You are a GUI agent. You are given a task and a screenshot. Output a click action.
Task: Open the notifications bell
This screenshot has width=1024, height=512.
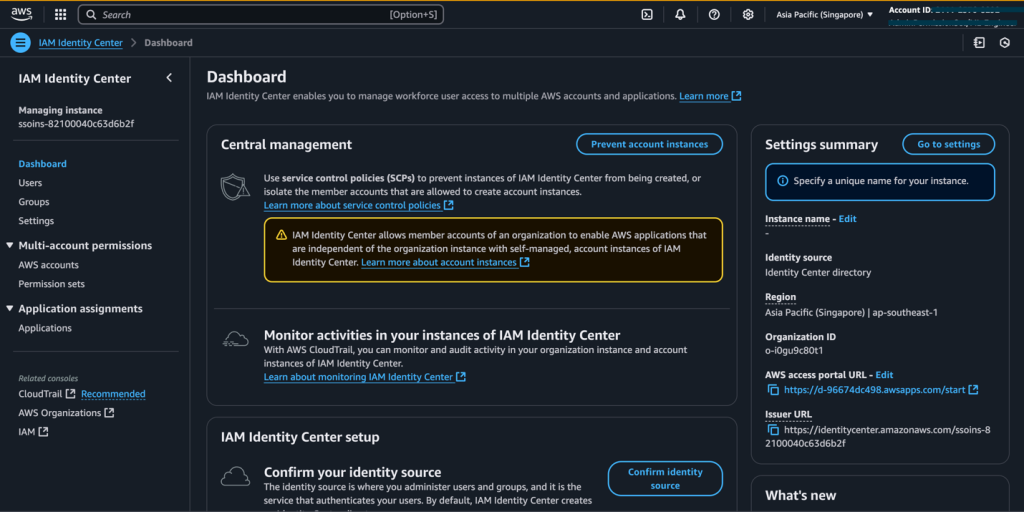680,14
